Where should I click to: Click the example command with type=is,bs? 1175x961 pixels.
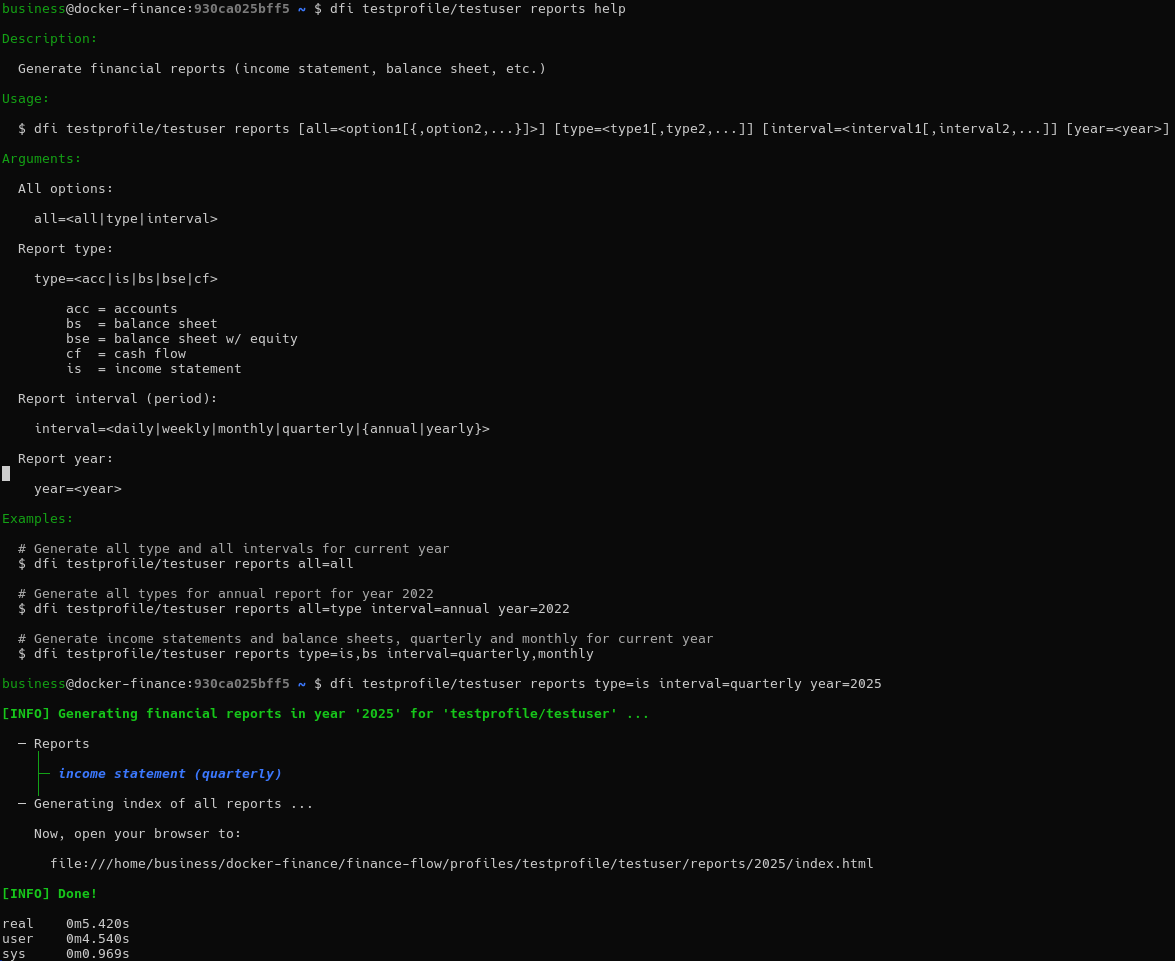click(313, 654)
